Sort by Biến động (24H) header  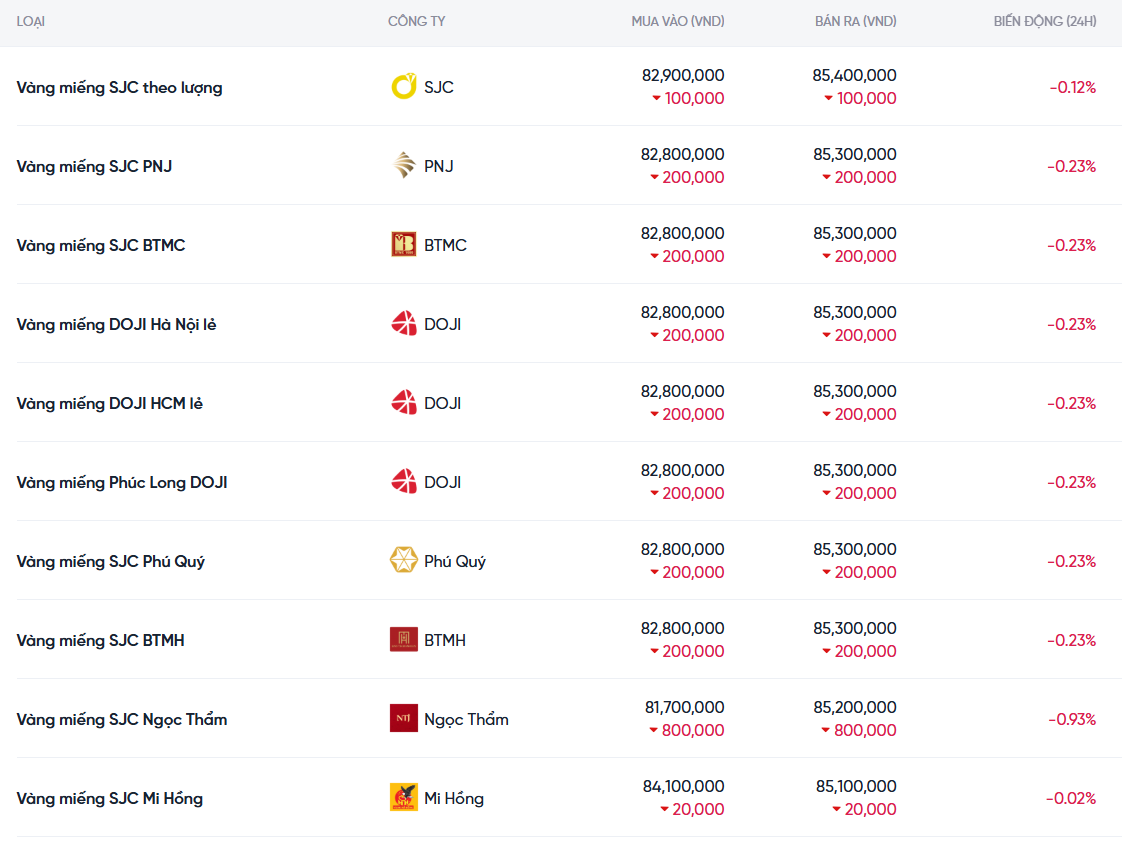click(1044, 21)
